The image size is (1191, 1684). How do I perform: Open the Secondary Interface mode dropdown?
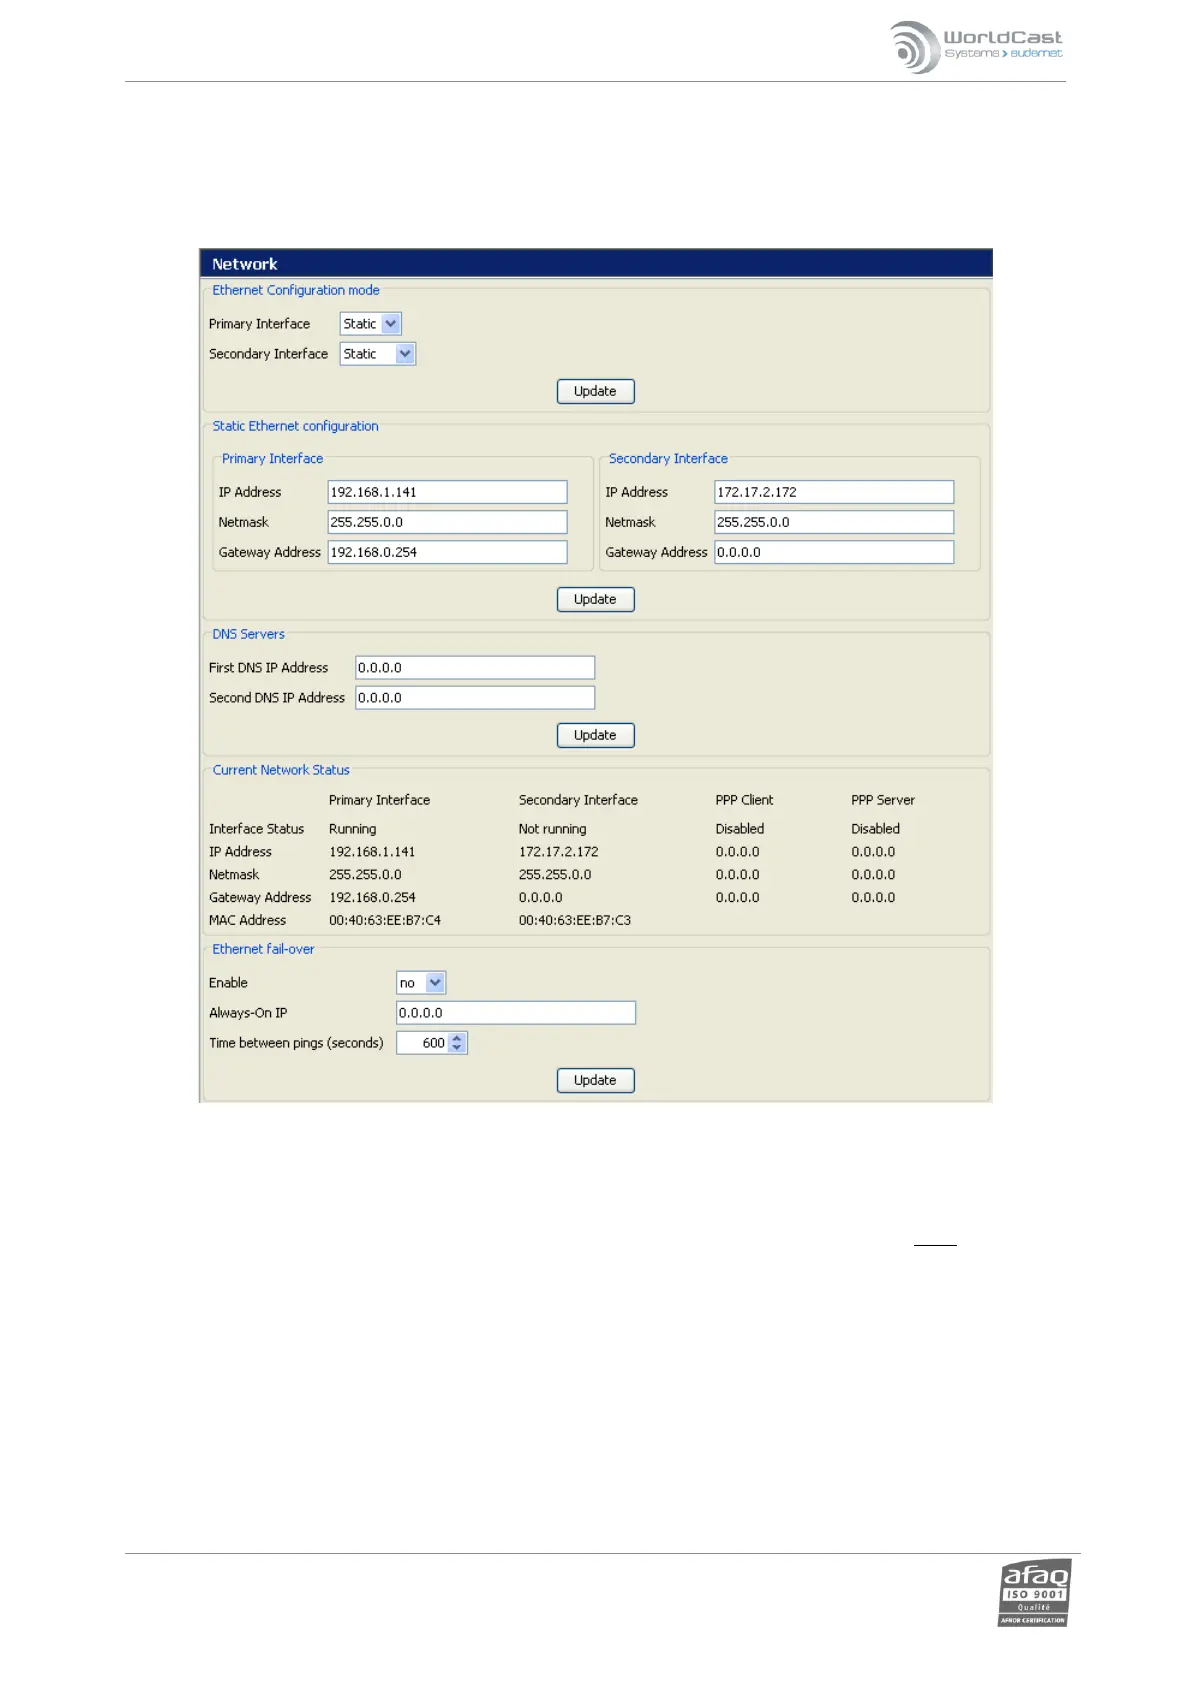377,354
